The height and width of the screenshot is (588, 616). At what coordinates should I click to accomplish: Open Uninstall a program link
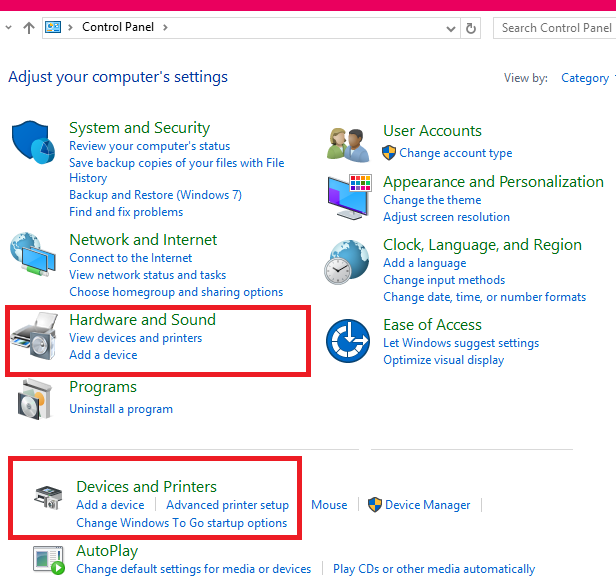tap(121, 409)
